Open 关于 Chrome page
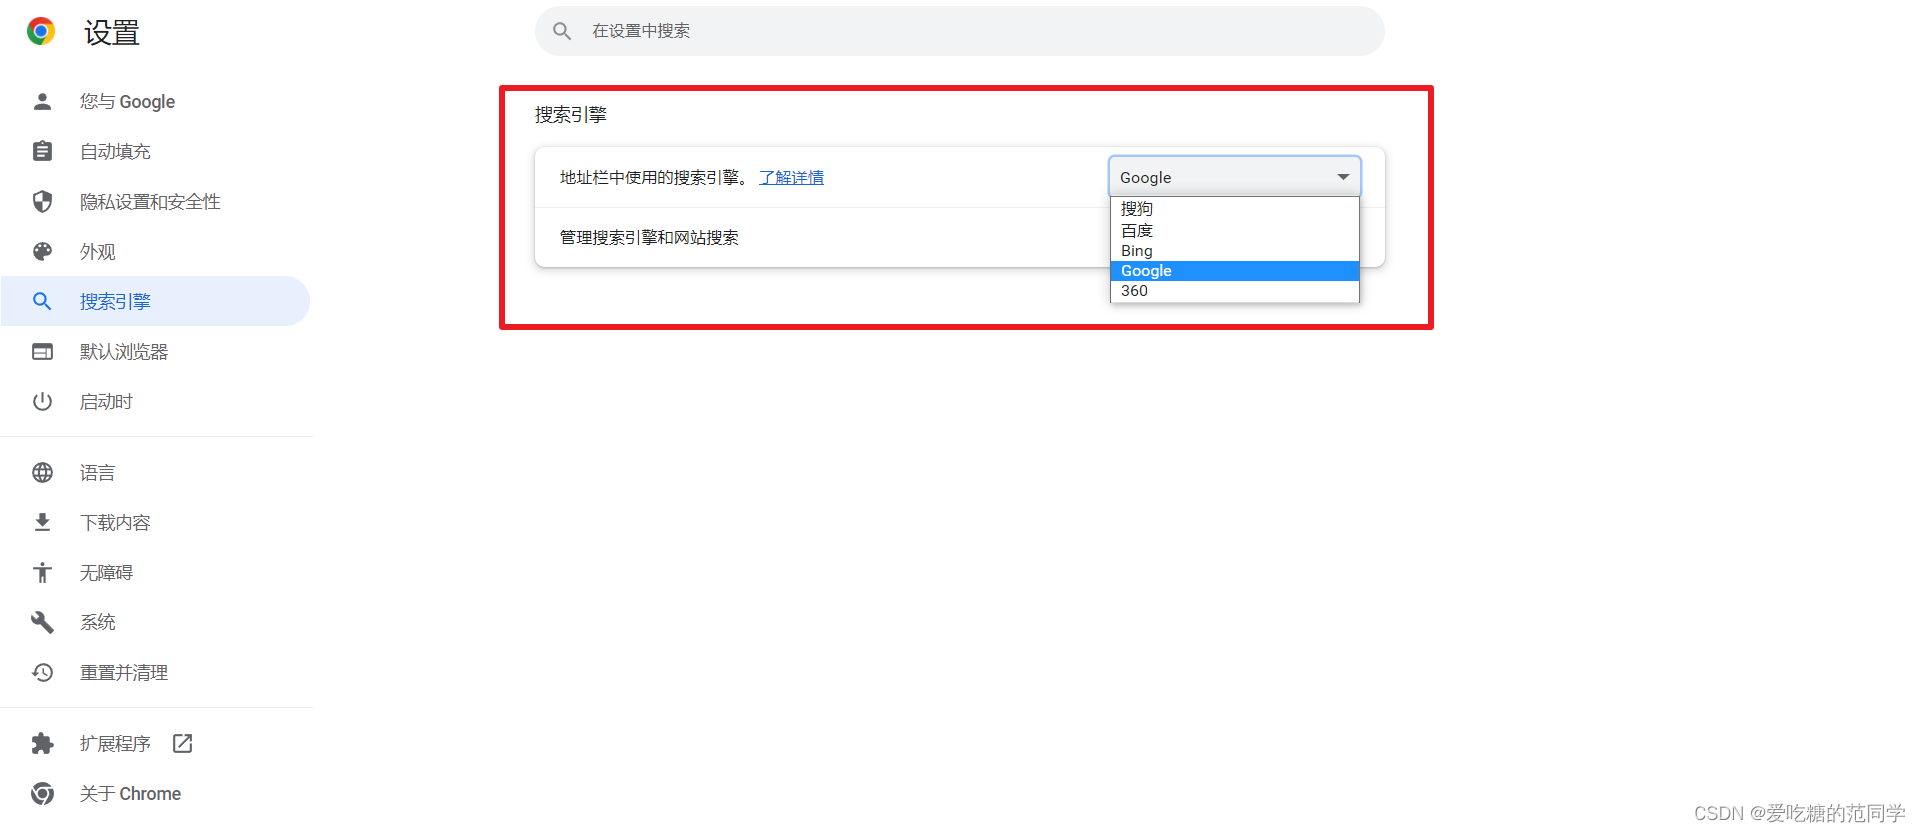 [x=156, y=793]
